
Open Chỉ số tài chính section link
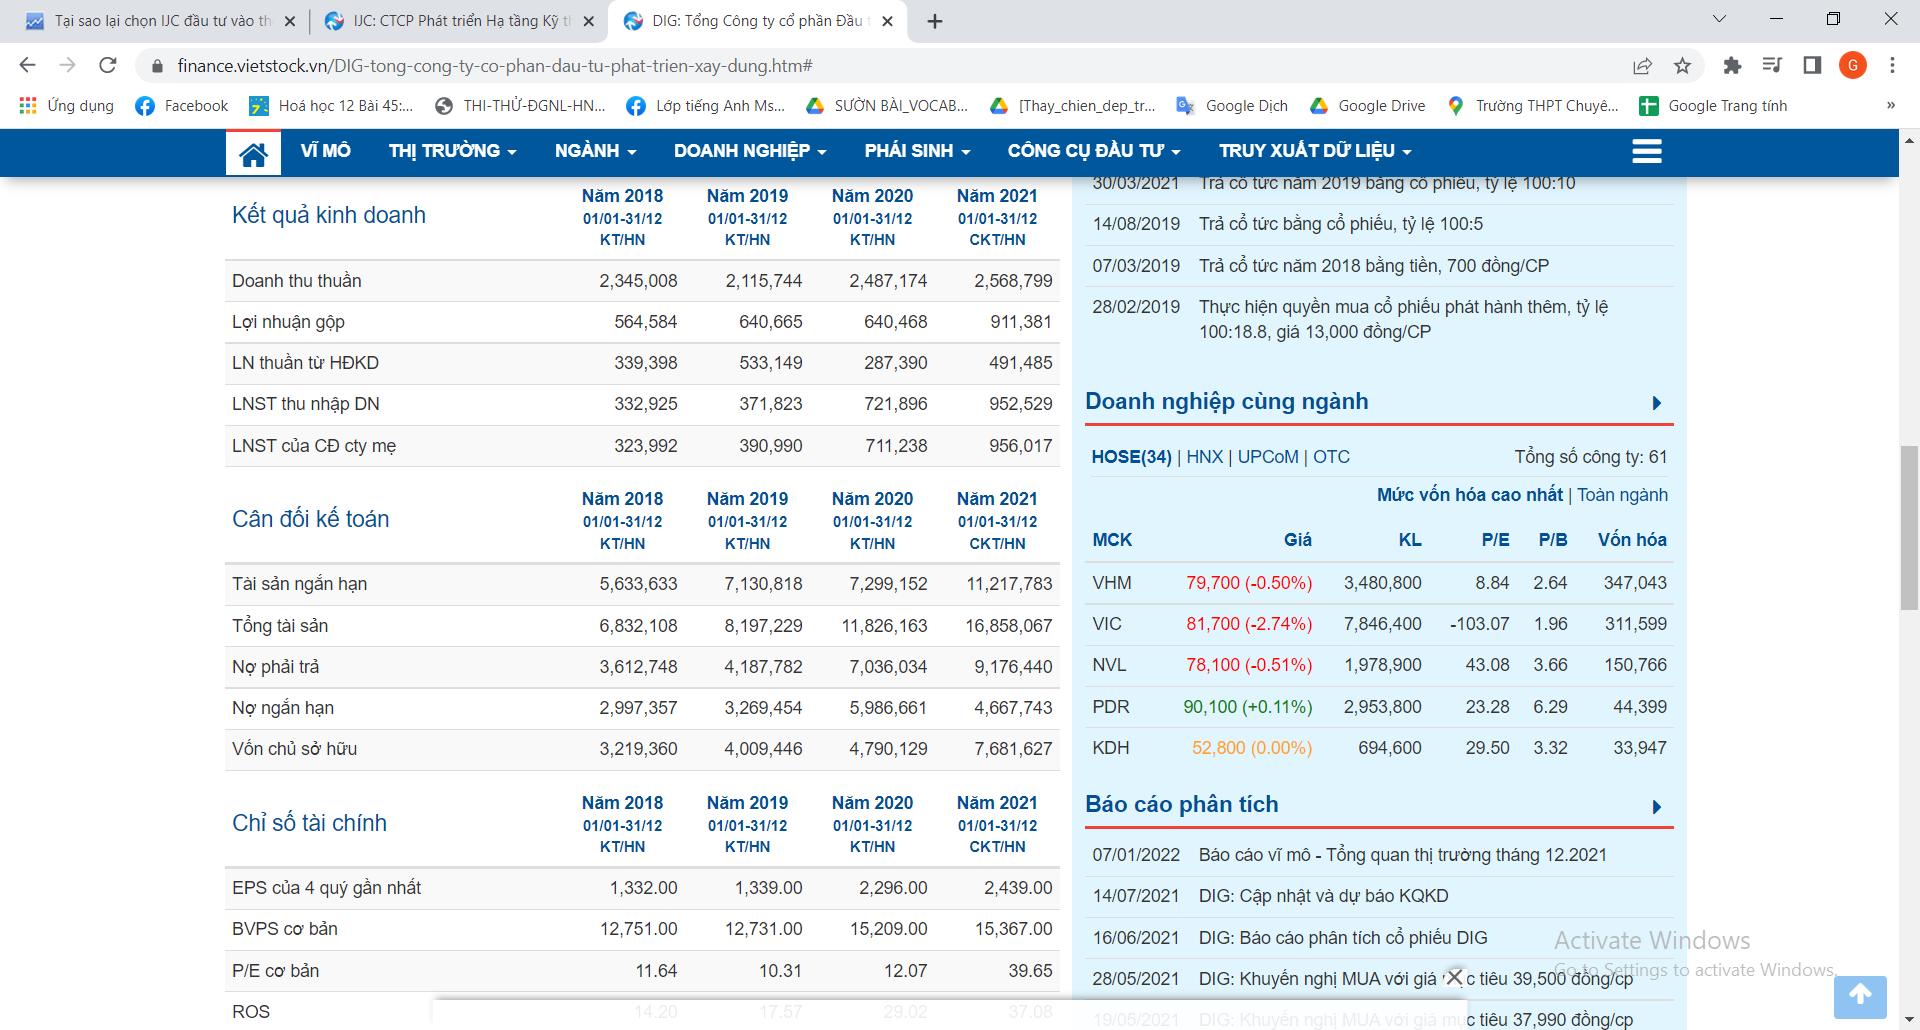pyautogui.click(x=309, y=823)
